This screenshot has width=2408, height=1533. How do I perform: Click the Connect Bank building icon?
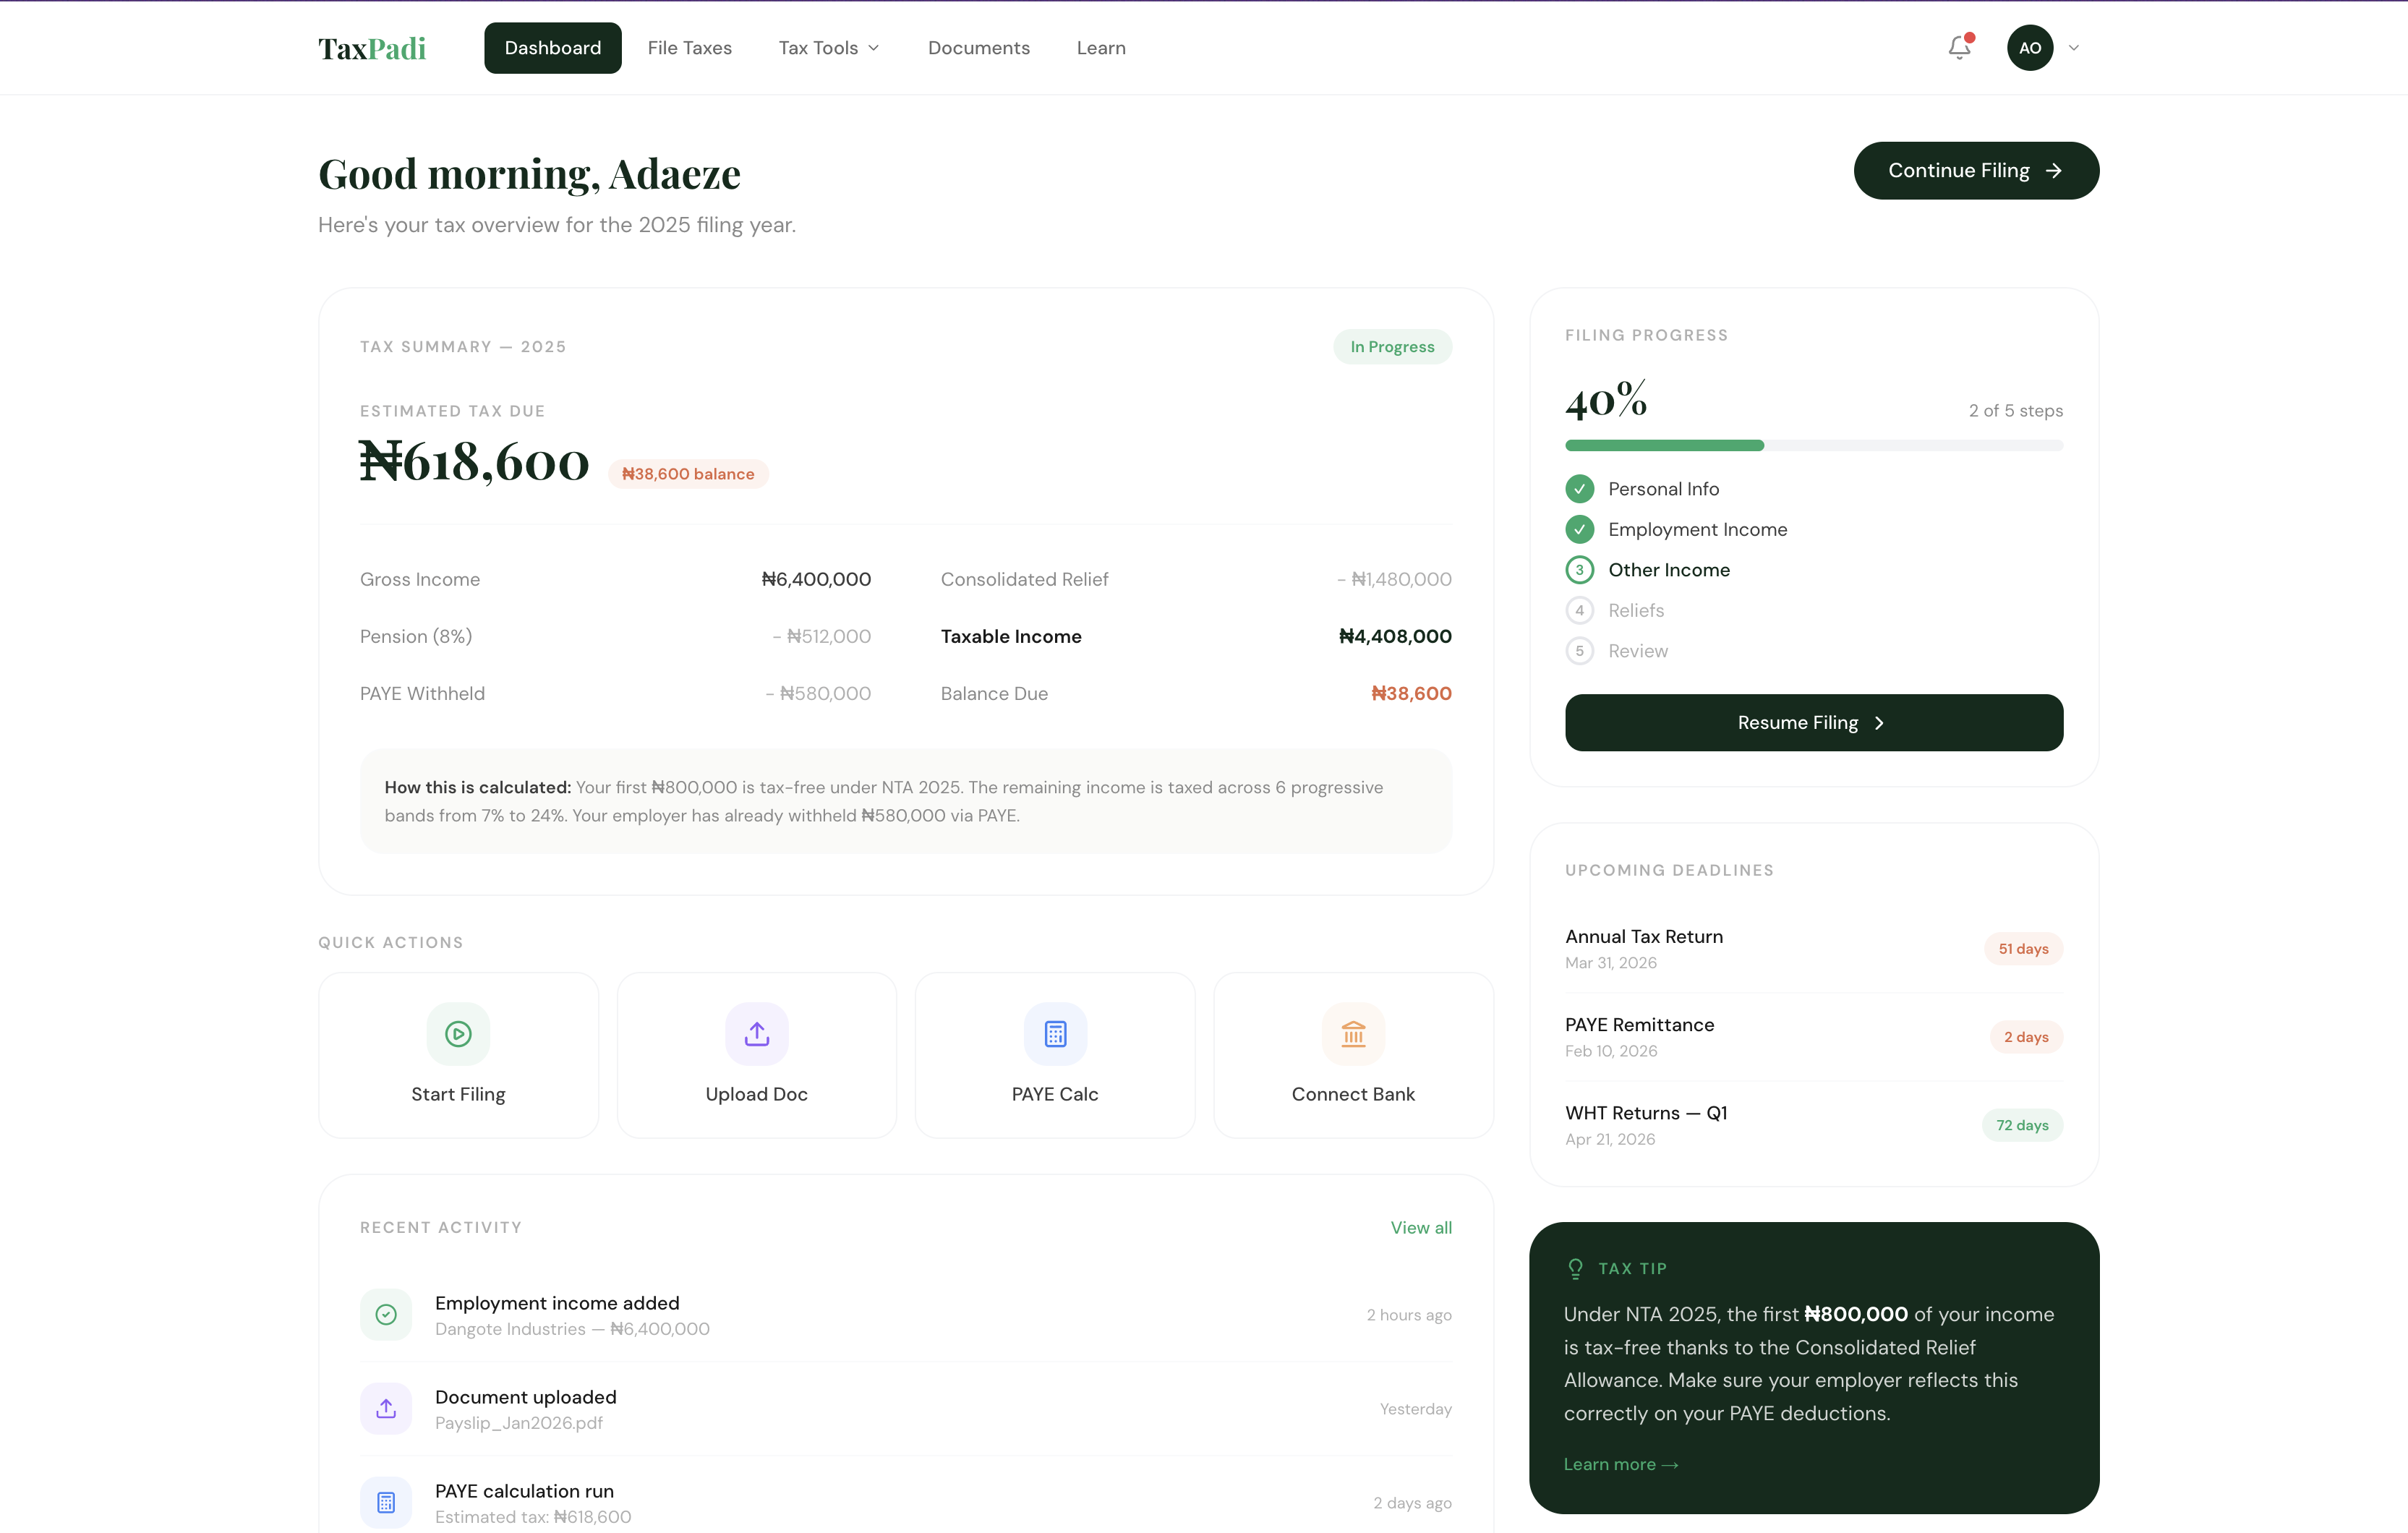pyautogui.click(x=1352, y=1033)
